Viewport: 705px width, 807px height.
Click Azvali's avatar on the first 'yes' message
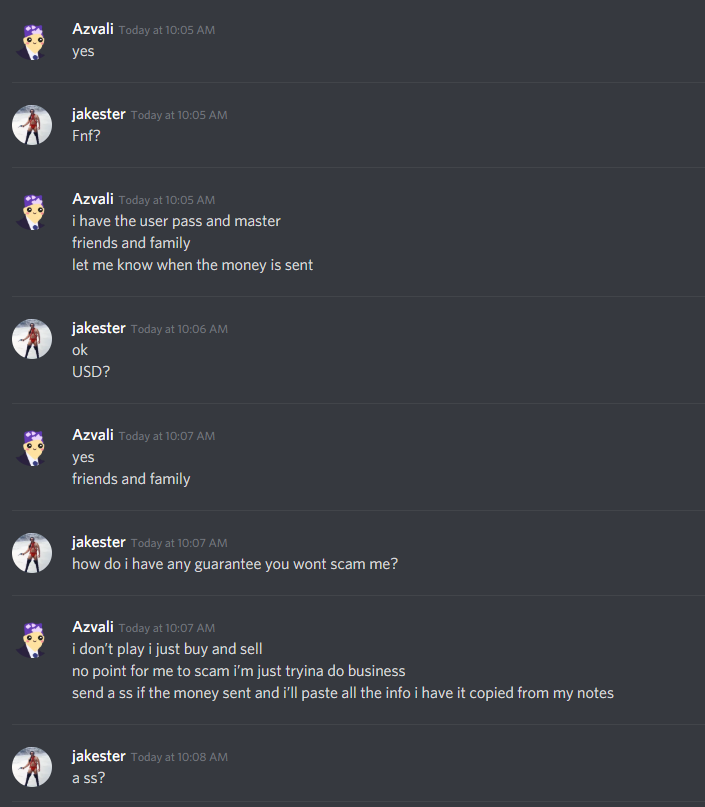[32, 40]
